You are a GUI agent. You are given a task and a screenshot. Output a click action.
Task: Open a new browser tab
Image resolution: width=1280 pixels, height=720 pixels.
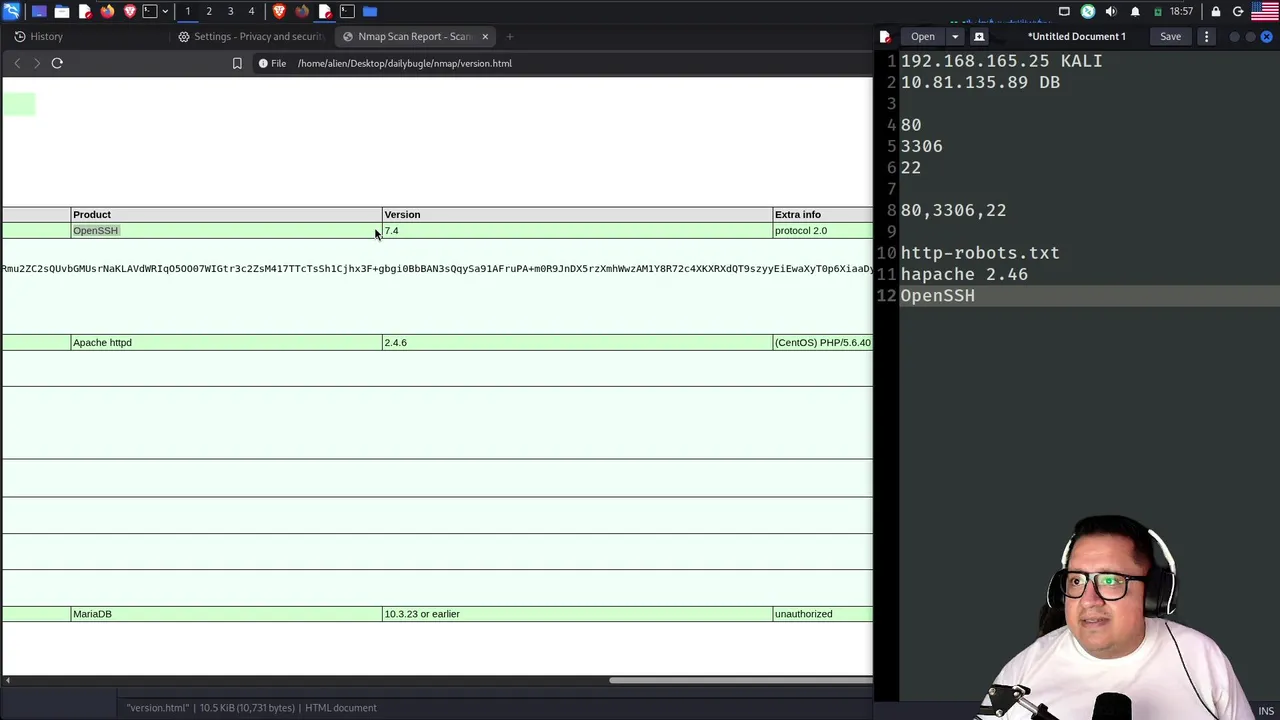tap(509, 37)
